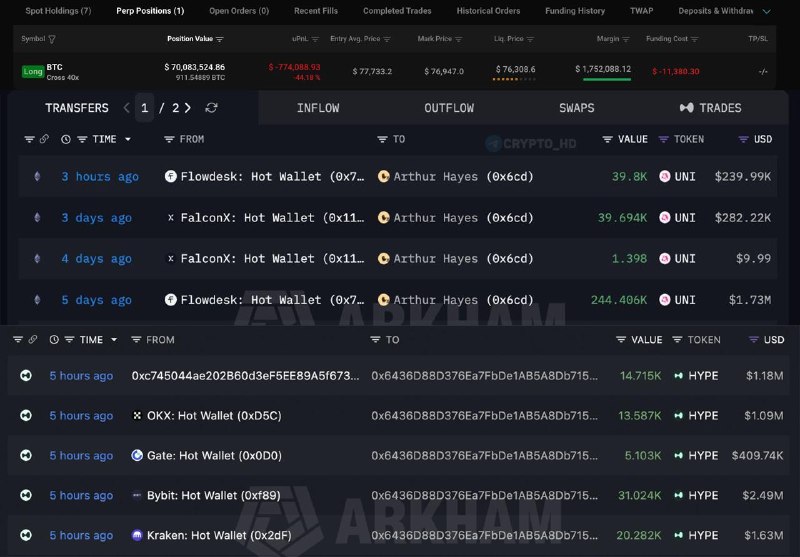Sort by Margin column icon
This screenshot has height=557, width=800.
pos(626,39)
